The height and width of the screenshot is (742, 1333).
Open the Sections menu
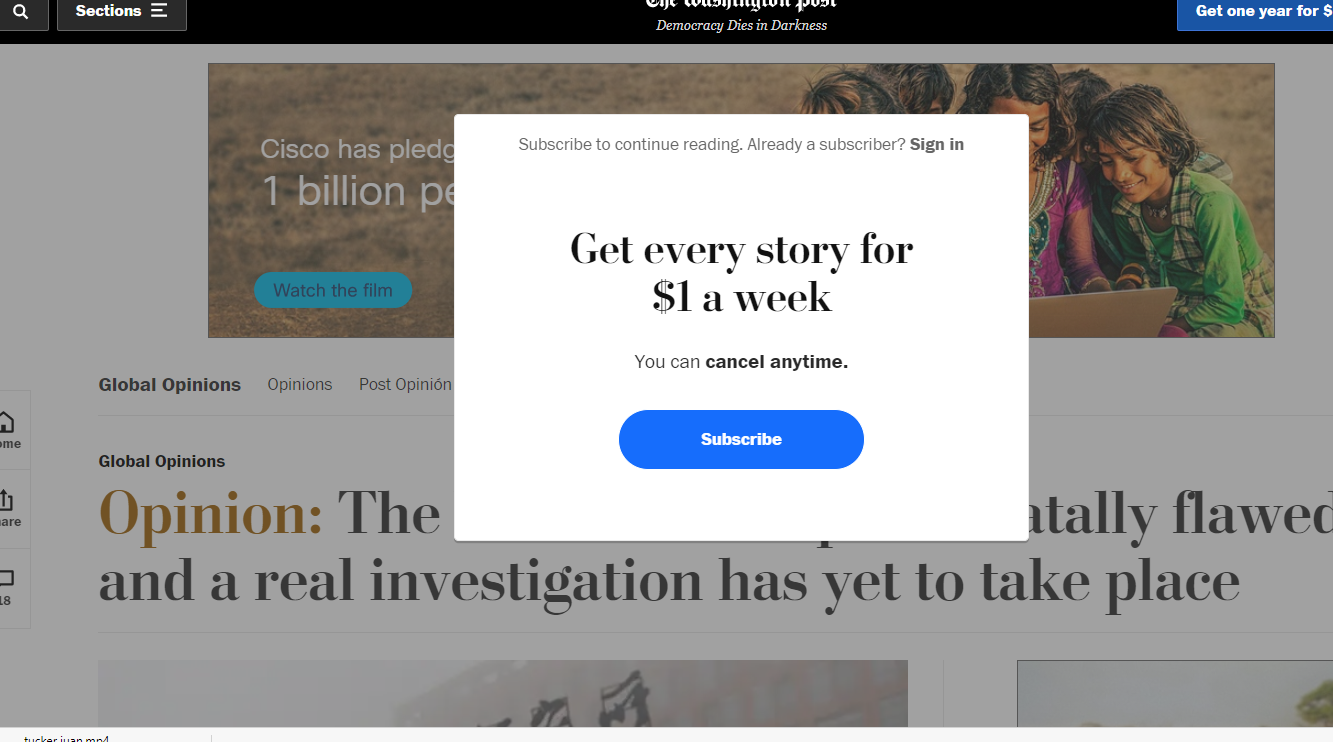[122, 12]
